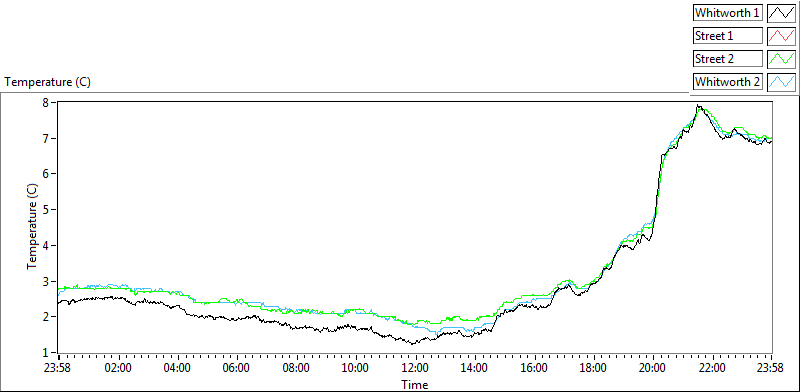Screen dimensions: 800x392
Task: Click the 06:00 time axis label
Action: point(237,368)
